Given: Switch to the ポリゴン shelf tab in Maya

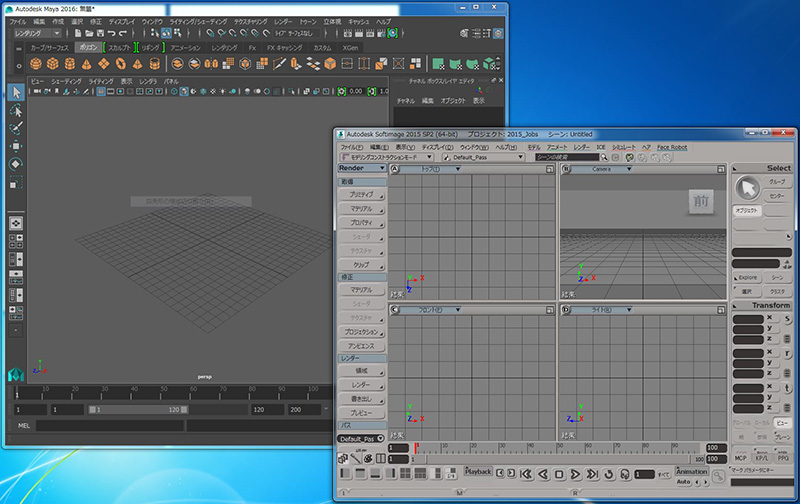Looking at the screenshot, I should point(88,47).
